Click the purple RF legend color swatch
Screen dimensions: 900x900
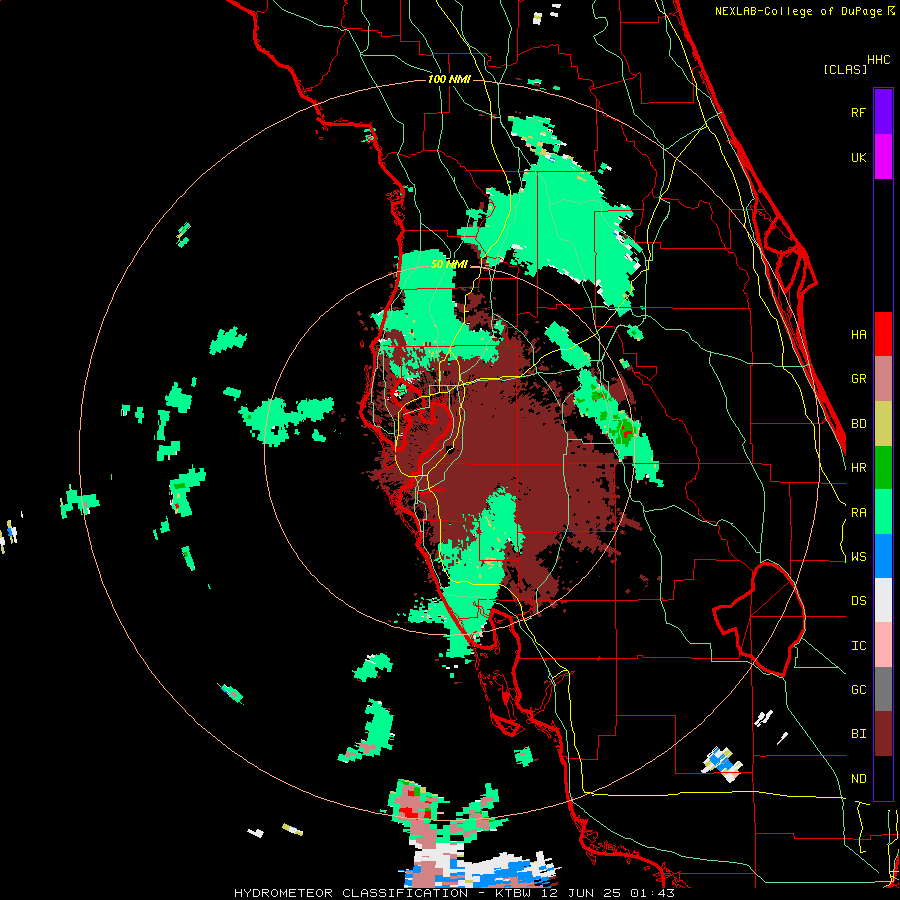coord(883,112)
